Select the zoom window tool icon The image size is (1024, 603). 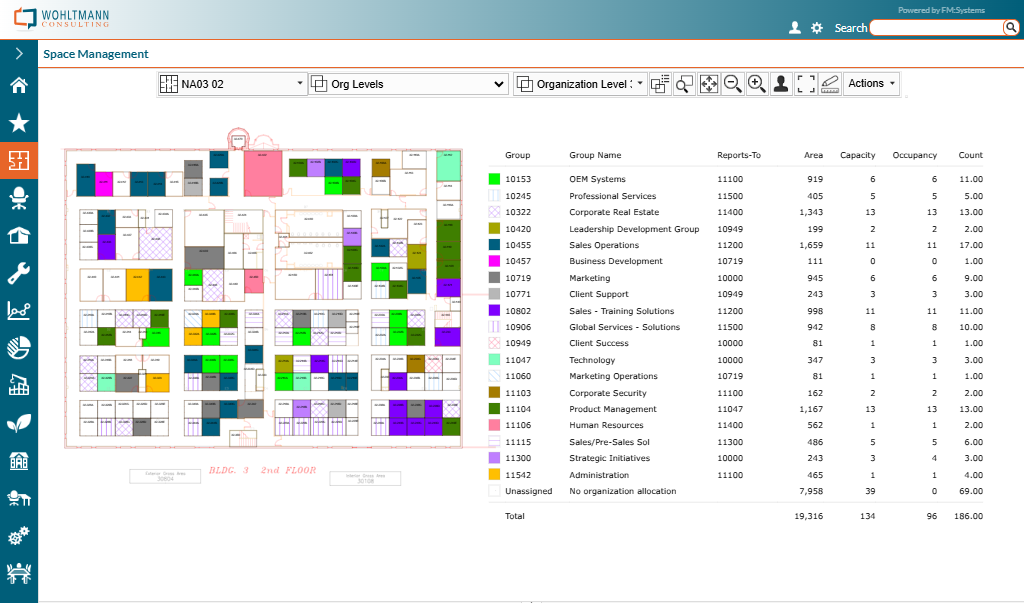click(x=684, y=84)
